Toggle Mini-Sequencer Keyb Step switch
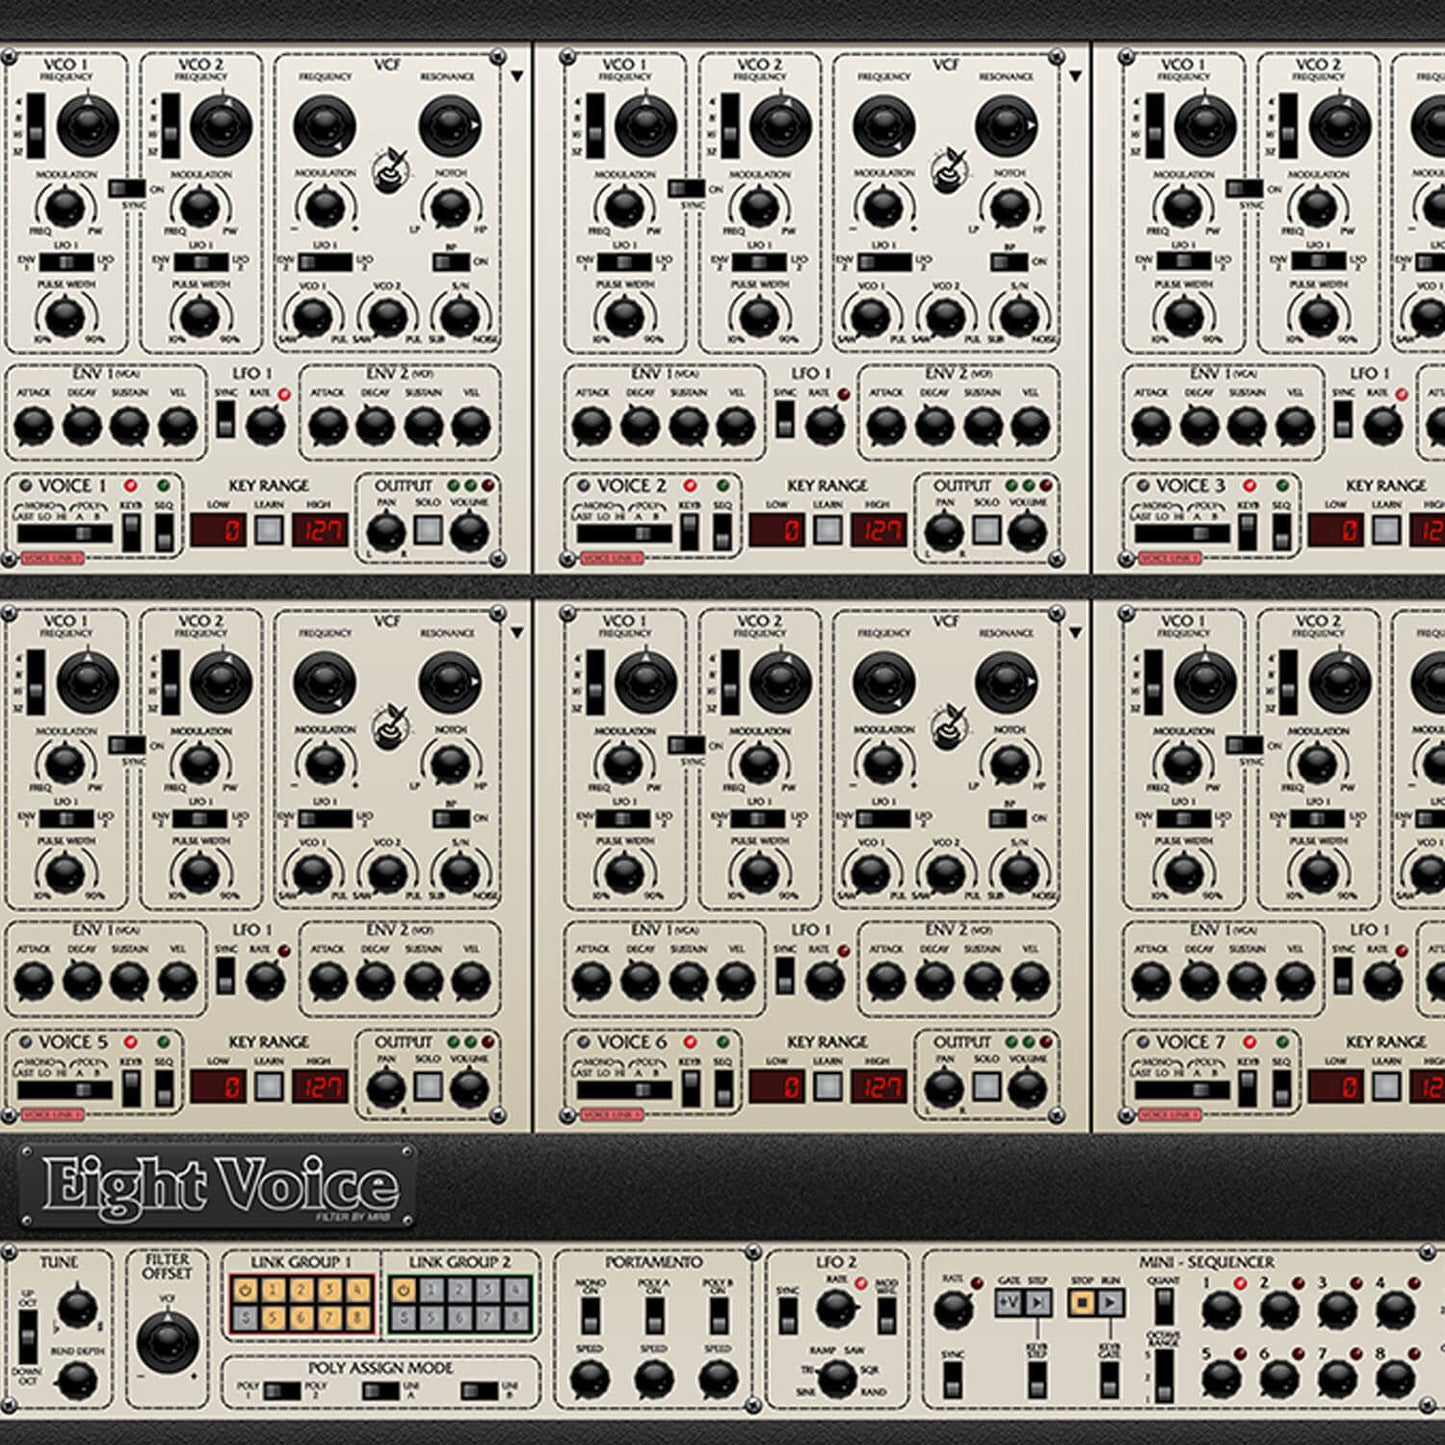This screenshot has width=1445, height=1445. pos(1037,1379)
